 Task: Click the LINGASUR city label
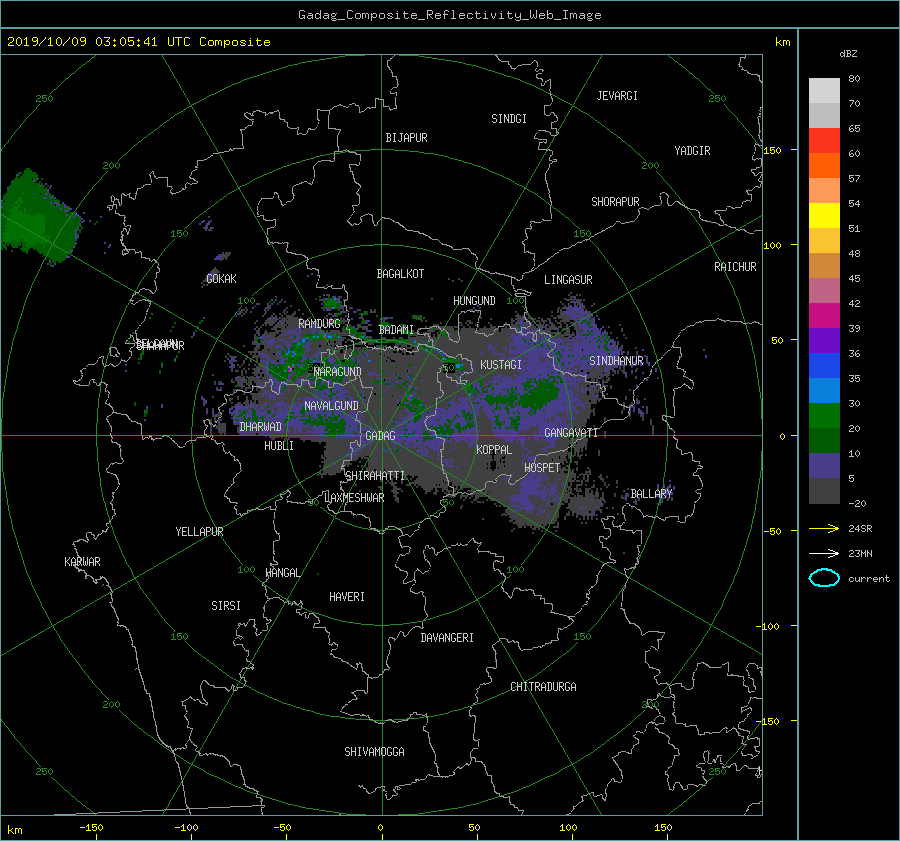[x=568, y=280]
